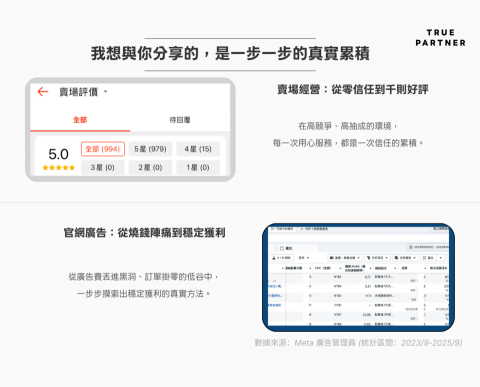Viewport: 480px width, 387px height.
Task: Click the five yellow rating stars
Action: tap(59, 167)
